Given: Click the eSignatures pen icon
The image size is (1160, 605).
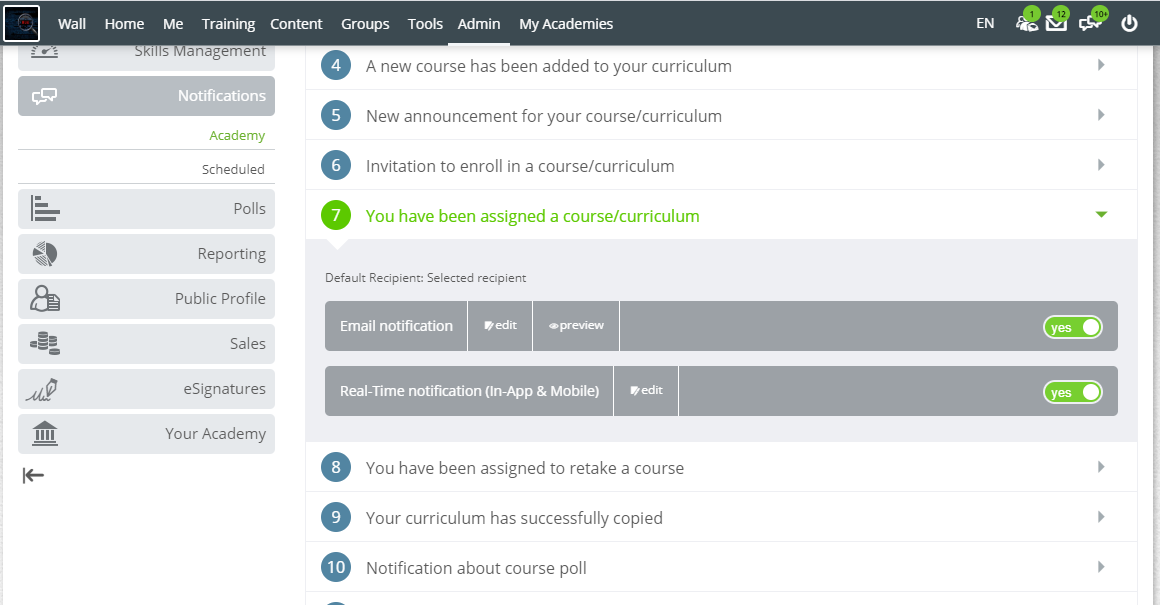Looking at the screenshot, I should (x=42, y=389).
